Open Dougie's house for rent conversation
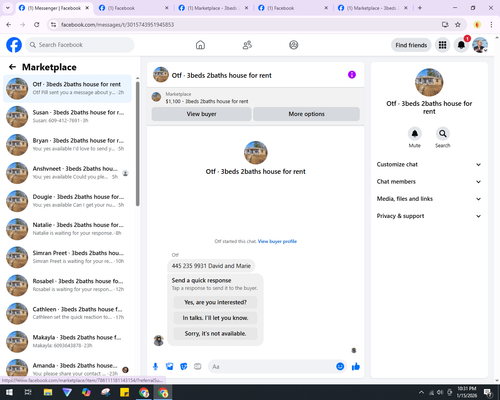 [67, 201]
